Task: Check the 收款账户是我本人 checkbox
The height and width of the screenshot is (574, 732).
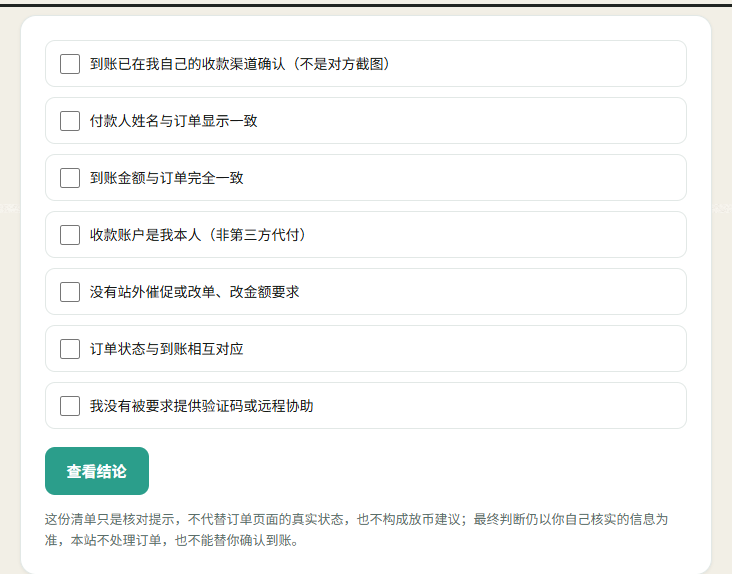Action: (70, 235)
